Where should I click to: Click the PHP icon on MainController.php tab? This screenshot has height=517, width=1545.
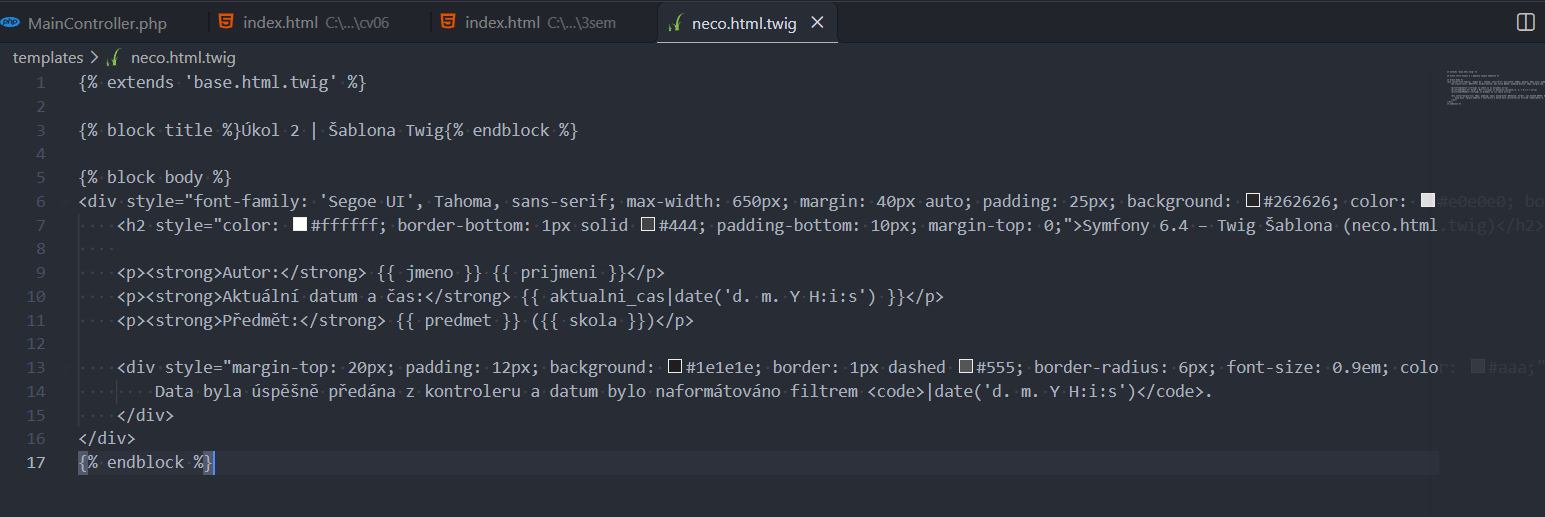[12, 22]
